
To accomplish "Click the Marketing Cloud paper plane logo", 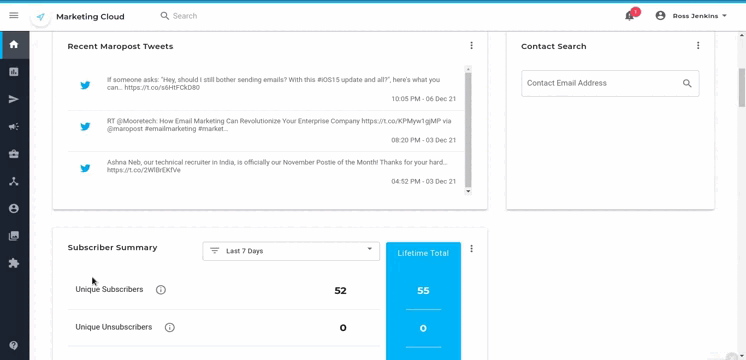I will (40, 17).
